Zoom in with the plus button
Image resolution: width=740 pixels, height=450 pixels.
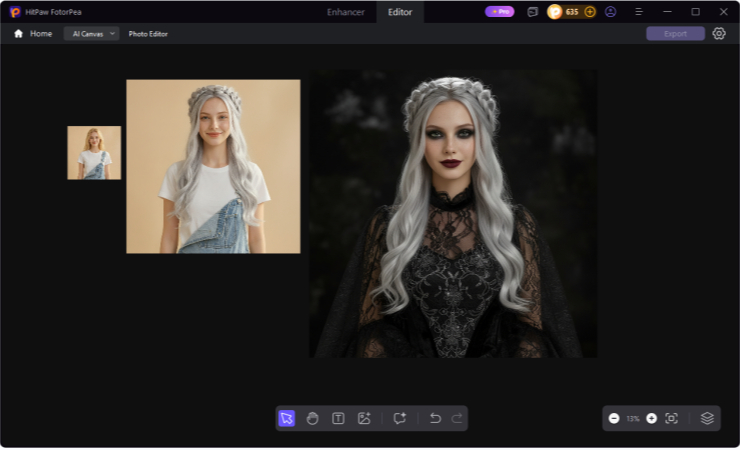651,418
